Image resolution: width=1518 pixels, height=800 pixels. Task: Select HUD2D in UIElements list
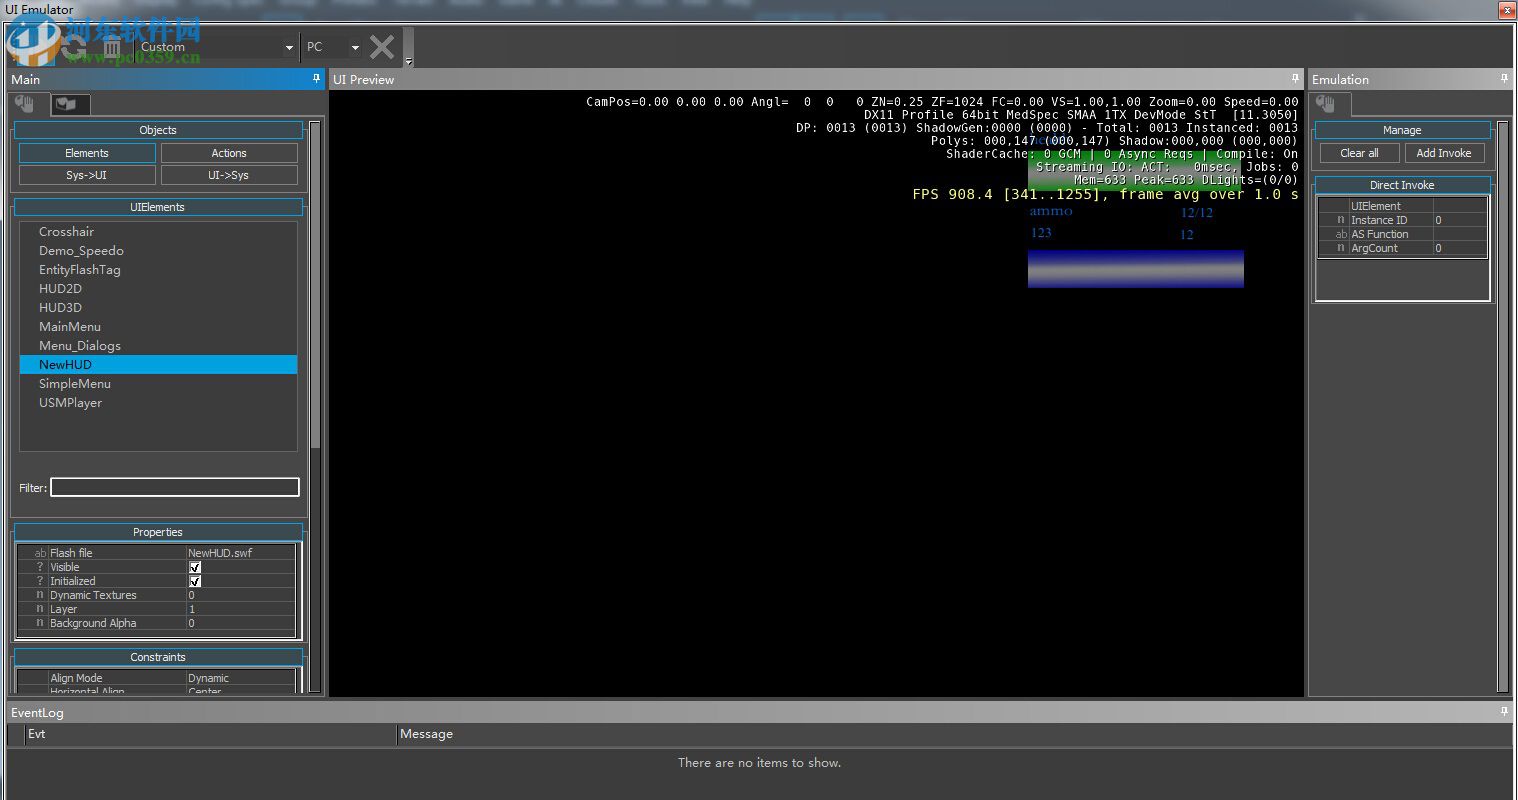pyautogui.click(x=158, y=289)
